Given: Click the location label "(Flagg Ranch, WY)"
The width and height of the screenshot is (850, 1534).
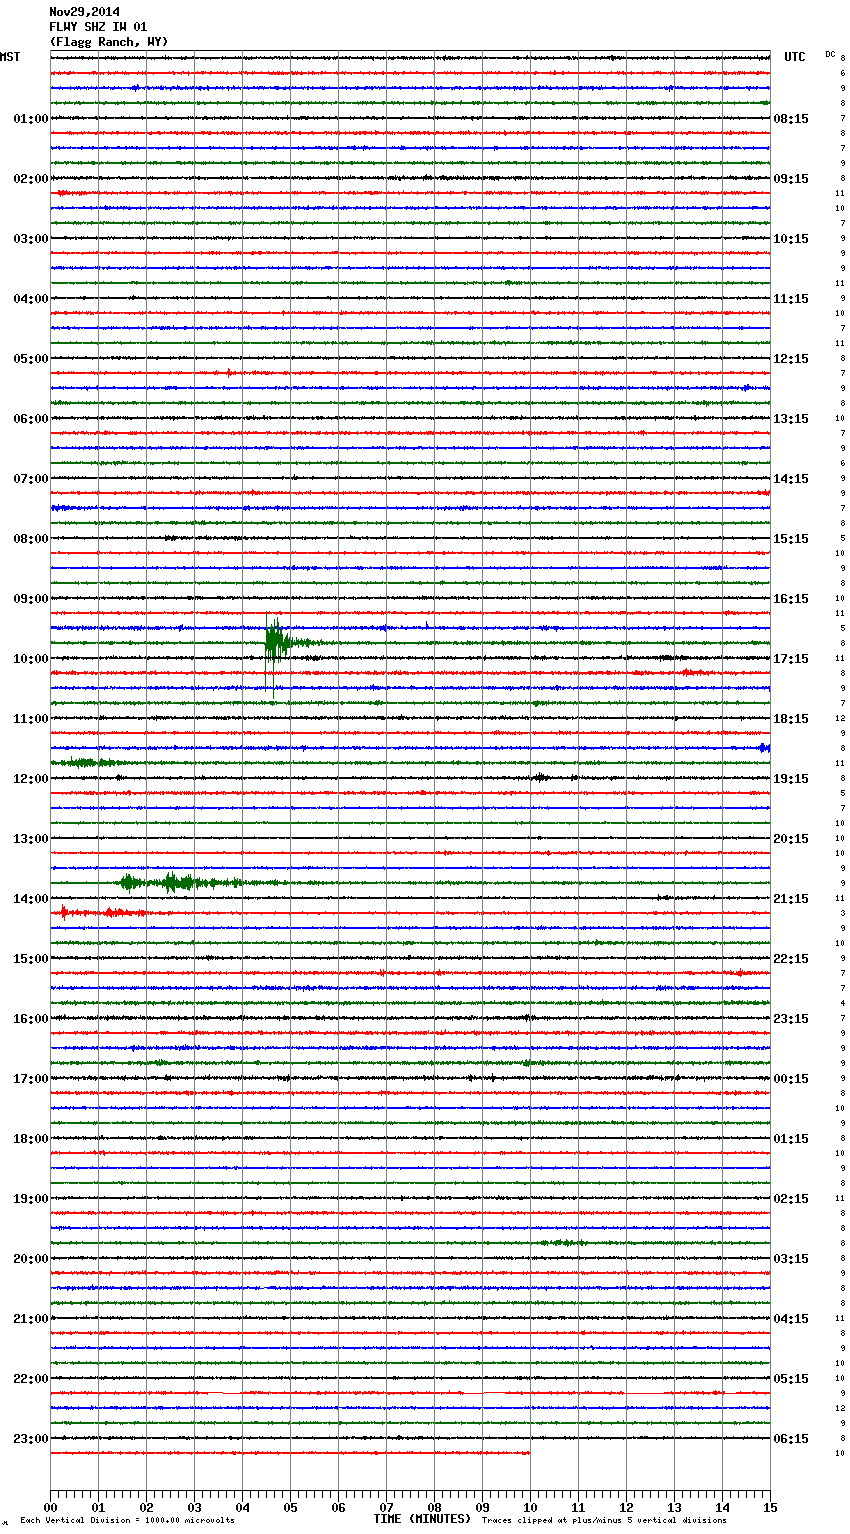Looking at the screenshot, I should [x=109, y=42].
